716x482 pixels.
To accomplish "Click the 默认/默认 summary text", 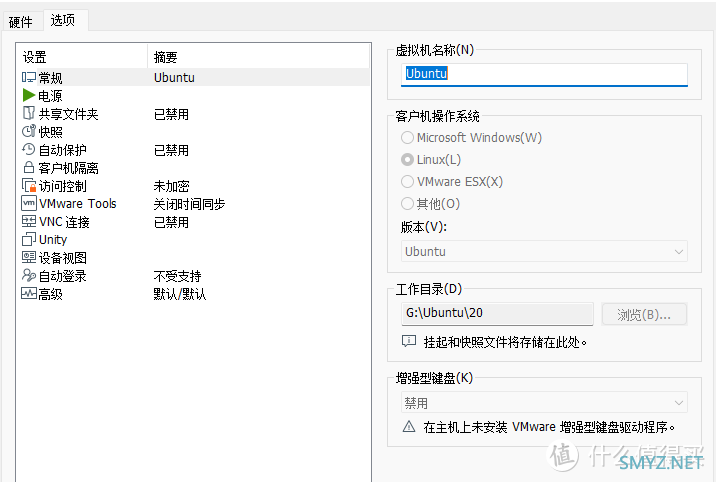I will tap(179, 294).
